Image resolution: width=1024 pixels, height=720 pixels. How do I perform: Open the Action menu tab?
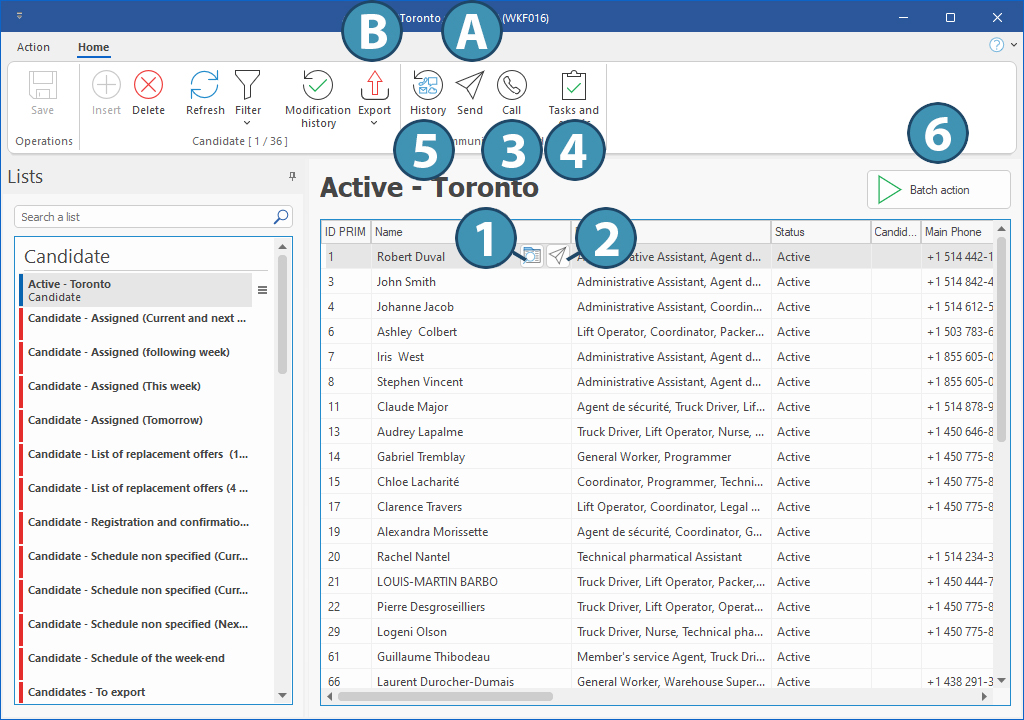[33, 47]
